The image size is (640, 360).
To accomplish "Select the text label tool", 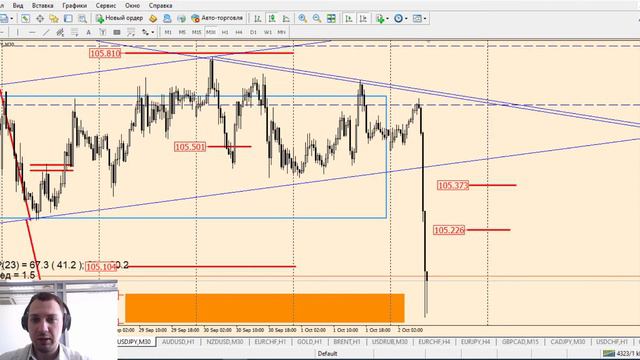I will 102,32.
